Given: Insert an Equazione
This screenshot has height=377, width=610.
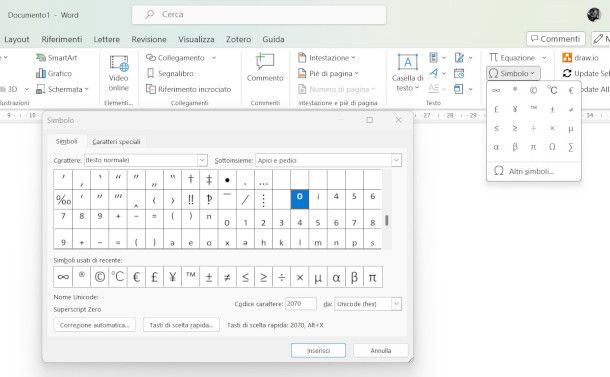Looking at the screenshot, I should [512, 58].
